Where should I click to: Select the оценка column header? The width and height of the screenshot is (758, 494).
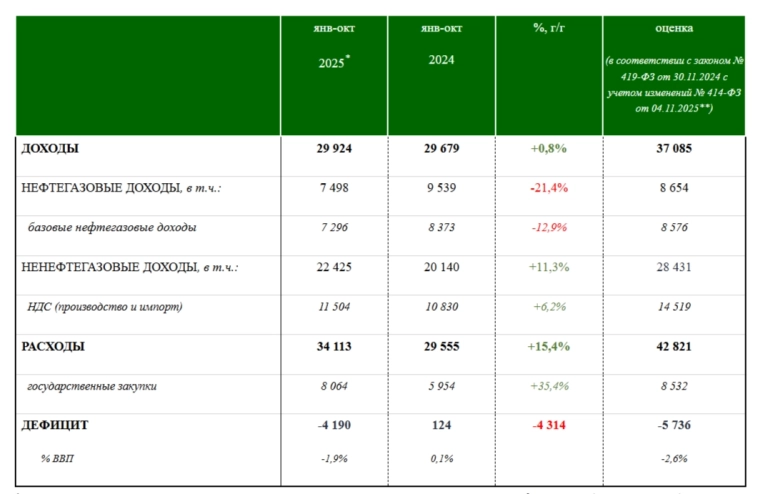[x=674, y=28]
